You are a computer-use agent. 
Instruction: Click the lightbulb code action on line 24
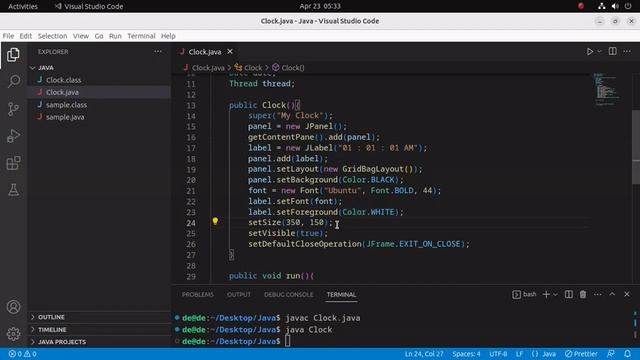point(215,221)
